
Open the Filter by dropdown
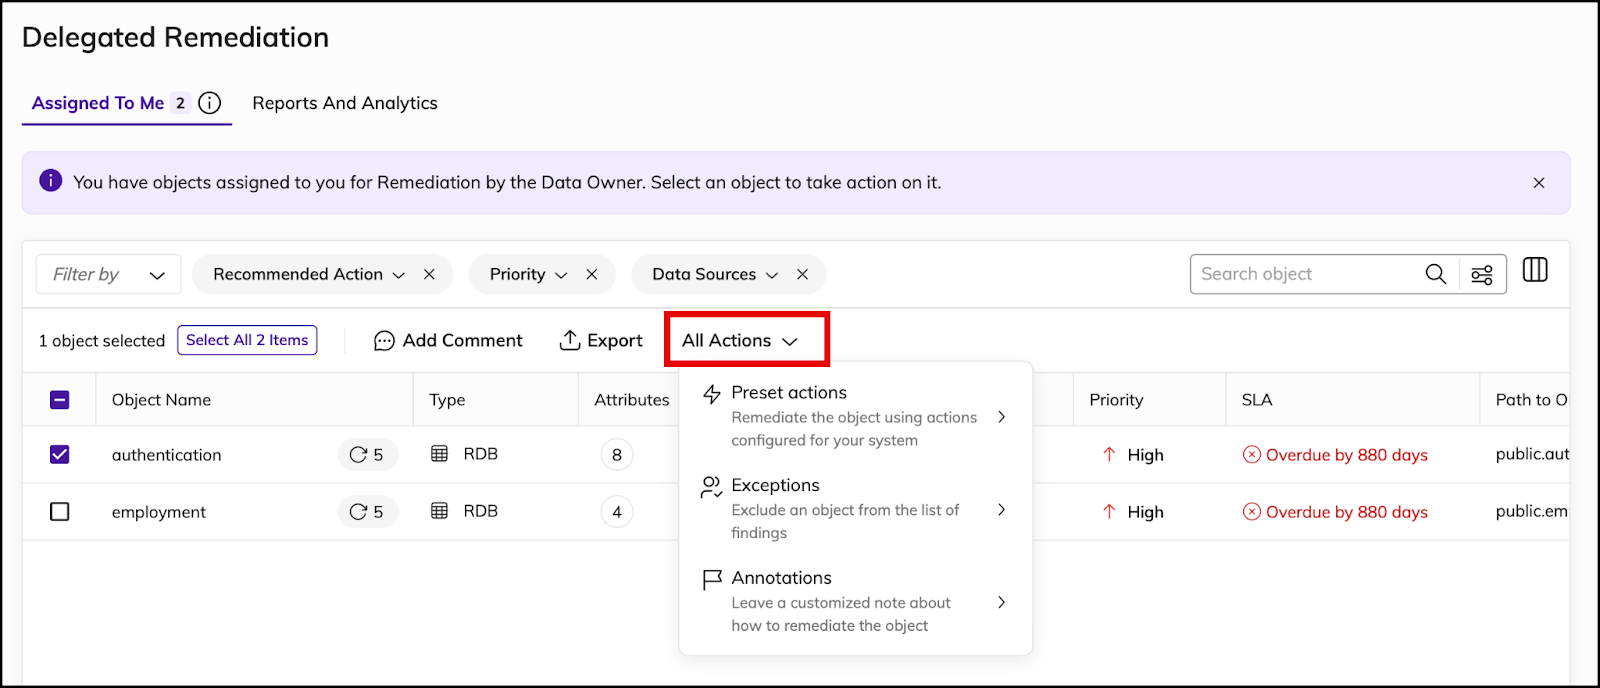(109, 274)
